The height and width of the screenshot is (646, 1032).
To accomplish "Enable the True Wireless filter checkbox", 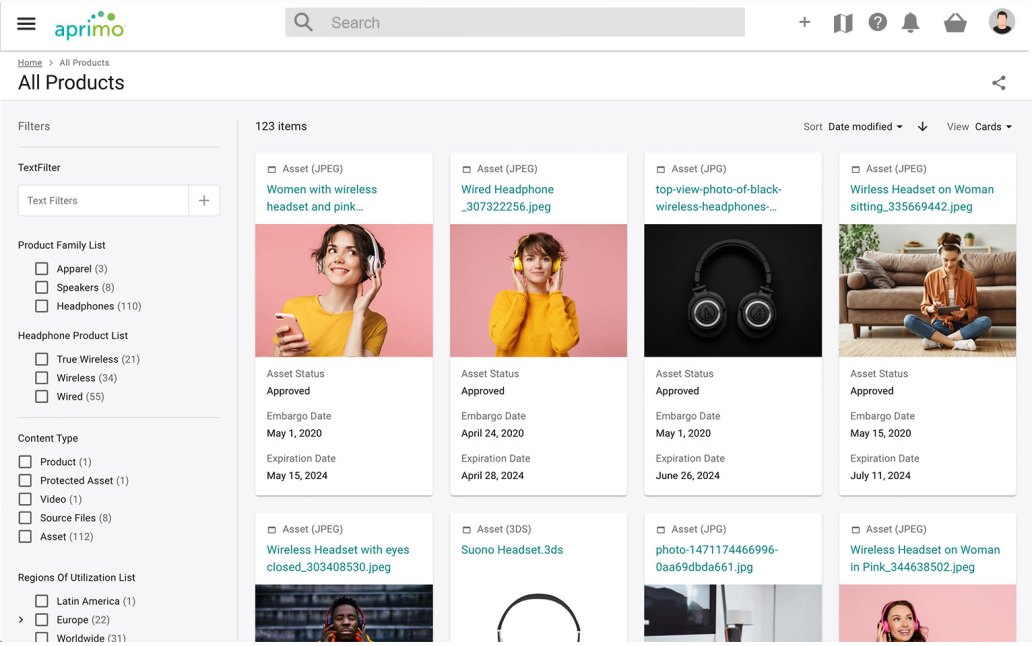I will click(42, 359).
